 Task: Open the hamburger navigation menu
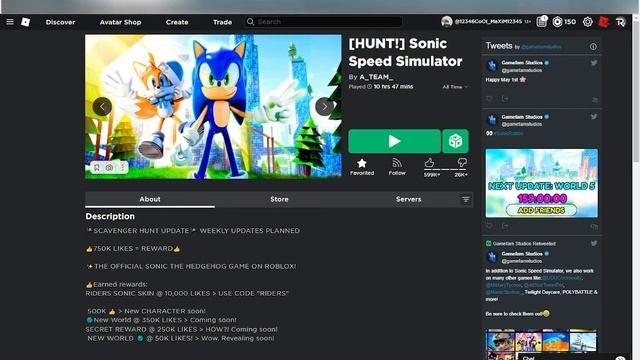(x=10, y=22)
